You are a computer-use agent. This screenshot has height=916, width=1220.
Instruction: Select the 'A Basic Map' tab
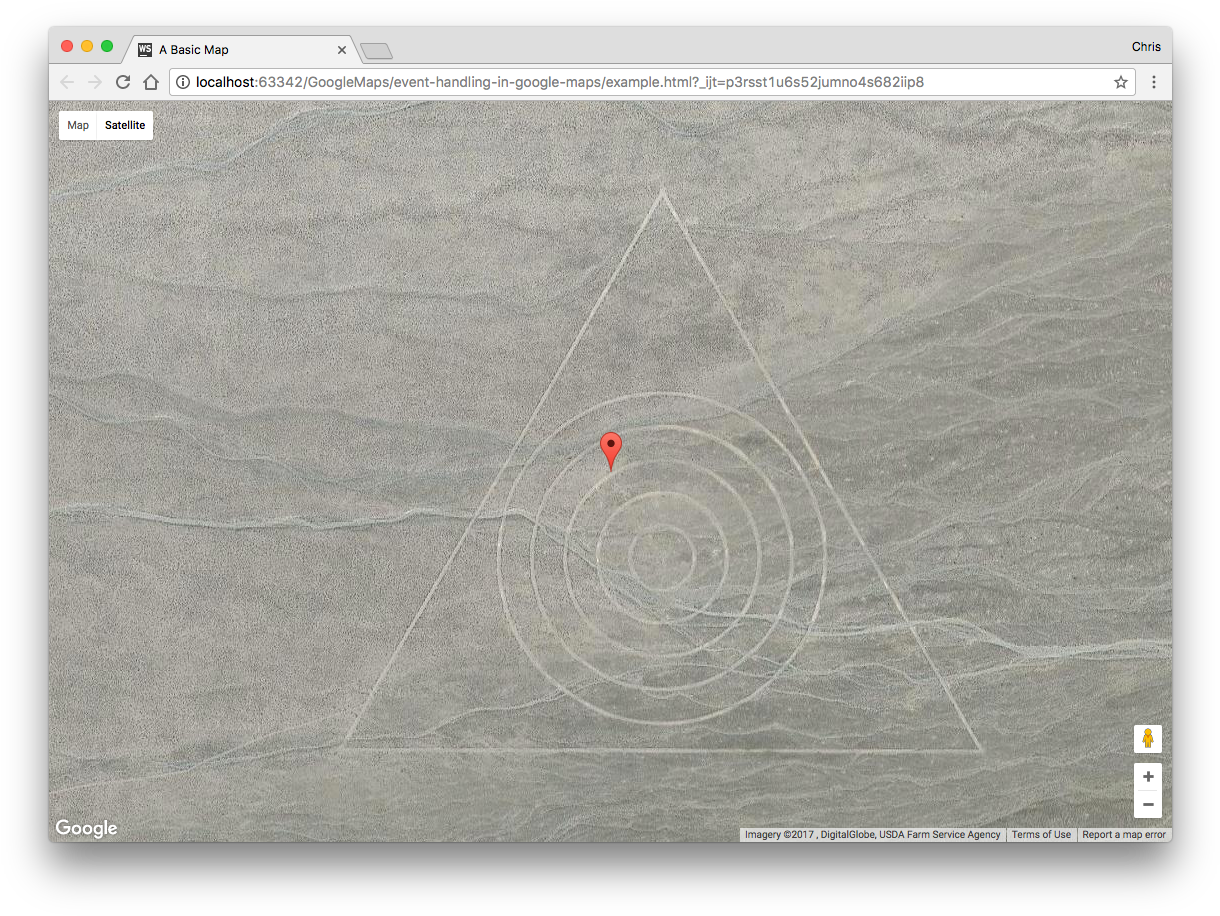pos(230,49)
